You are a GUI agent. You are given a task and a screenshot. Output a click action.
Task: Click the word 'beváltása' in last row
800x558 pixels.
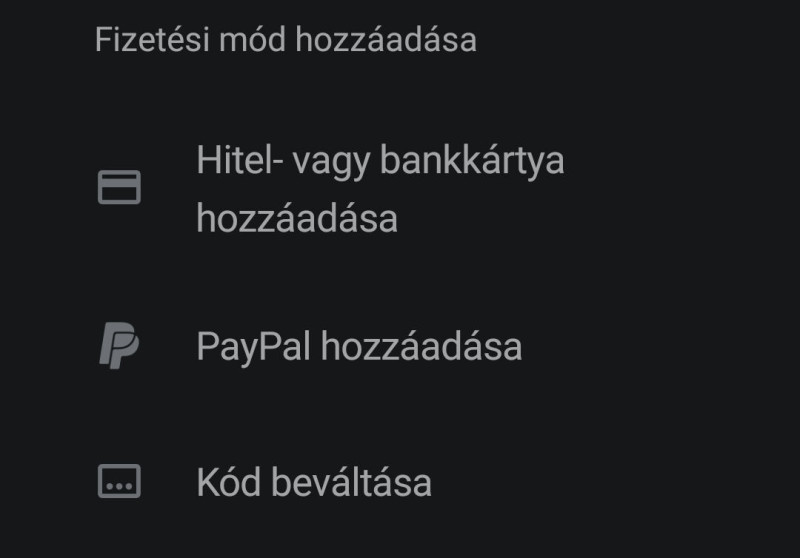352,482
